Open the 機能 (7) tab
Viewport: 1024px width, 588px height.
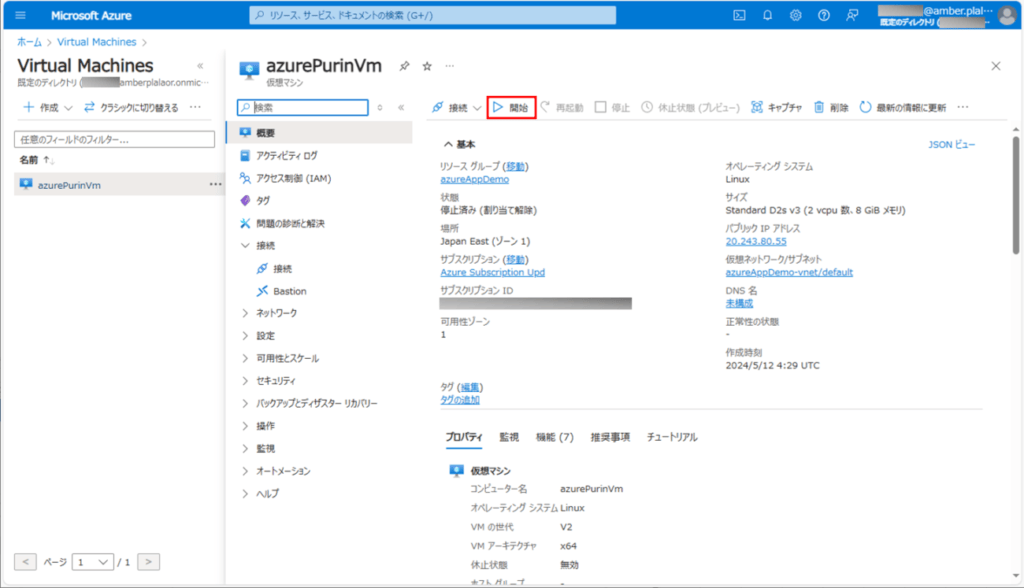point(555,436)
